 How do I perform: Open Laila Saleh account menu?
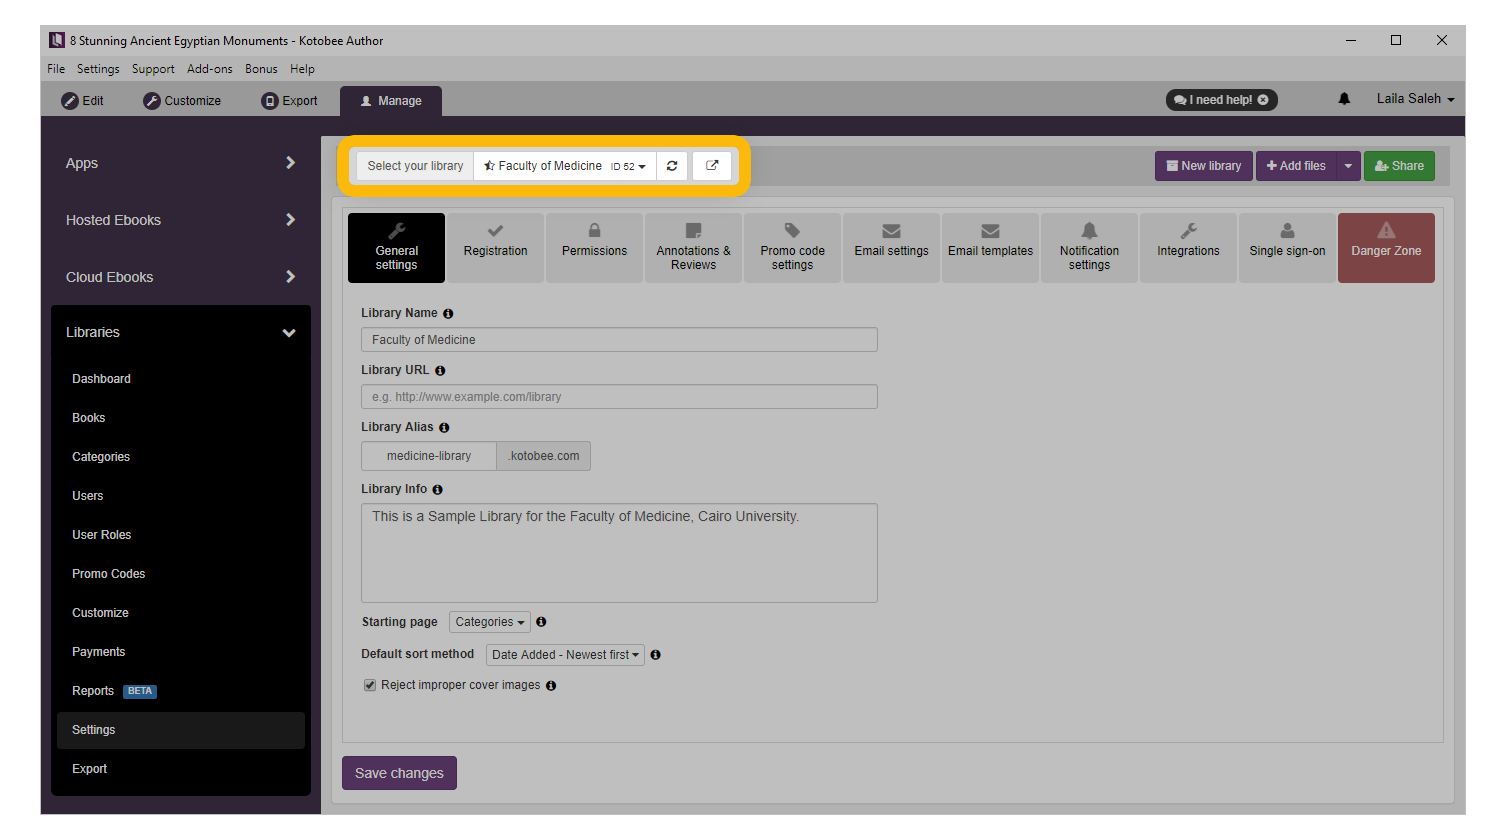[x=1415, y=99]
